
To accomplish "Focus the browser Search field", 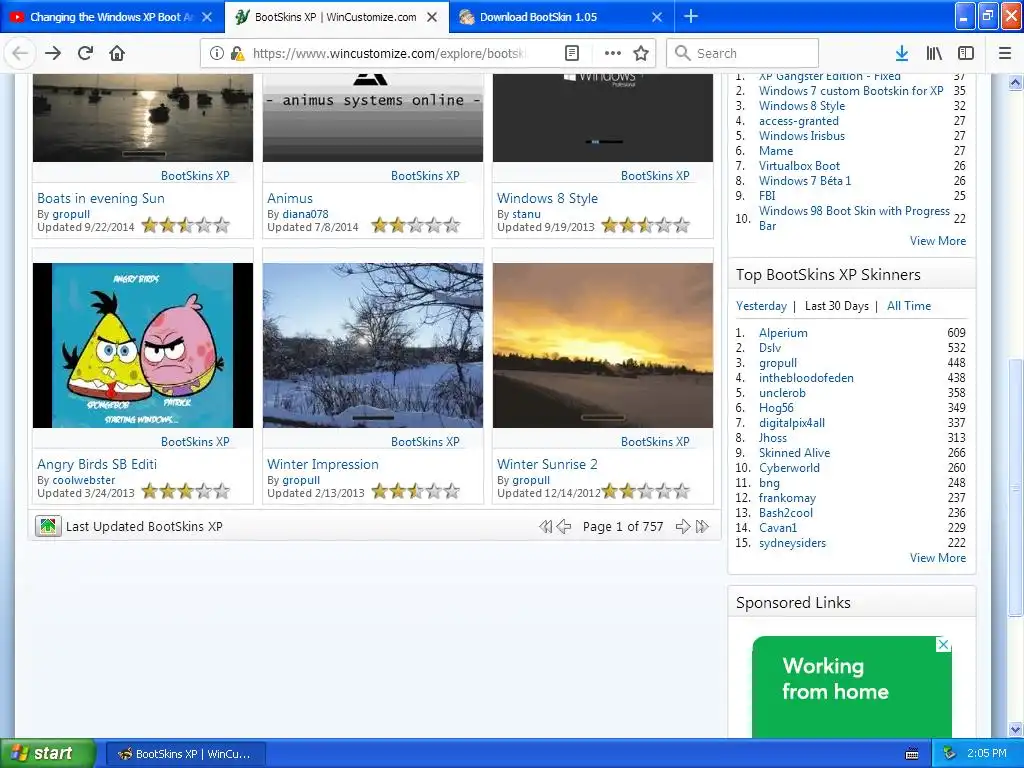I will [743, 54].
